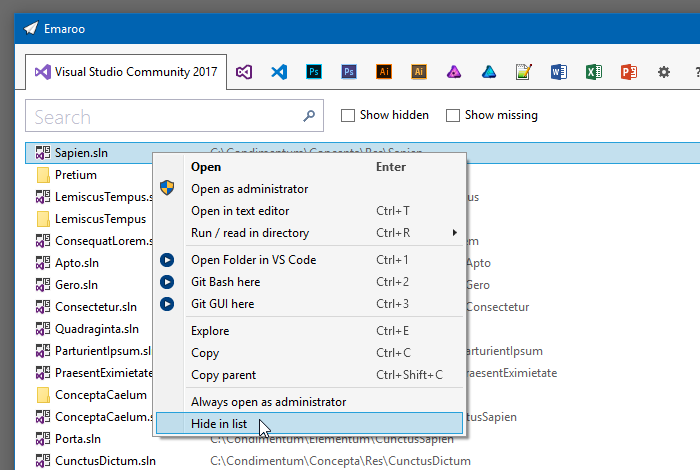Click the magnifier icon in search box
The width and height of the screenshot is (700, 470).
pyautogui.click(x=309, y=116)
